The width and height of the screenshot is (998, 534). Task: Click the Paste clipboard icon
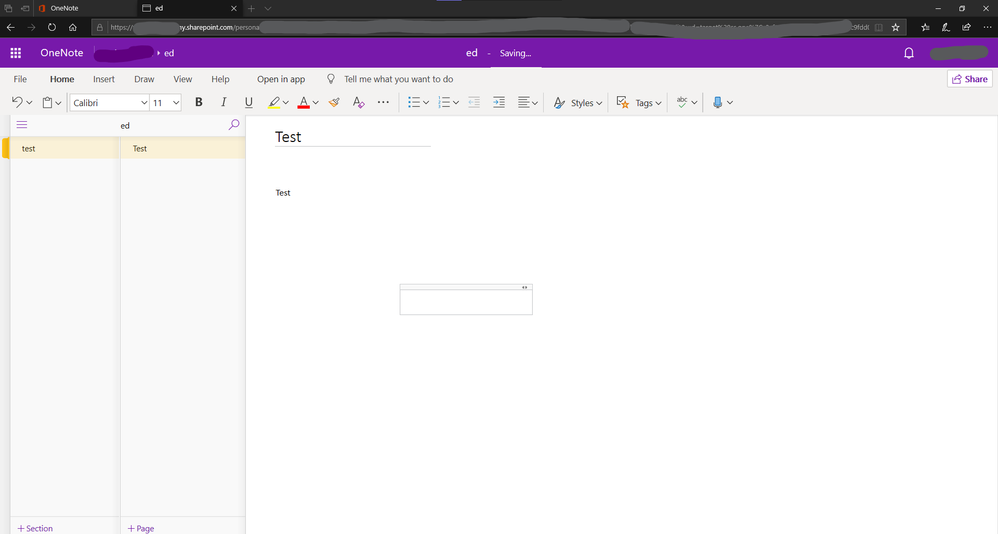tap(47, 102)
